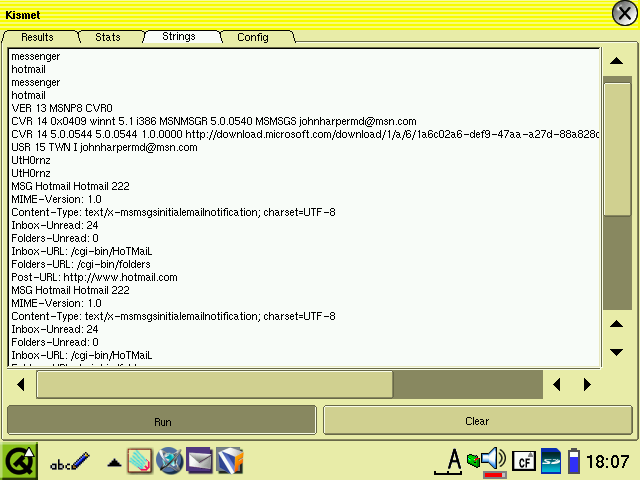
Task: Click the vertical scrollbar top up arrow
Action: coord(617,61)
